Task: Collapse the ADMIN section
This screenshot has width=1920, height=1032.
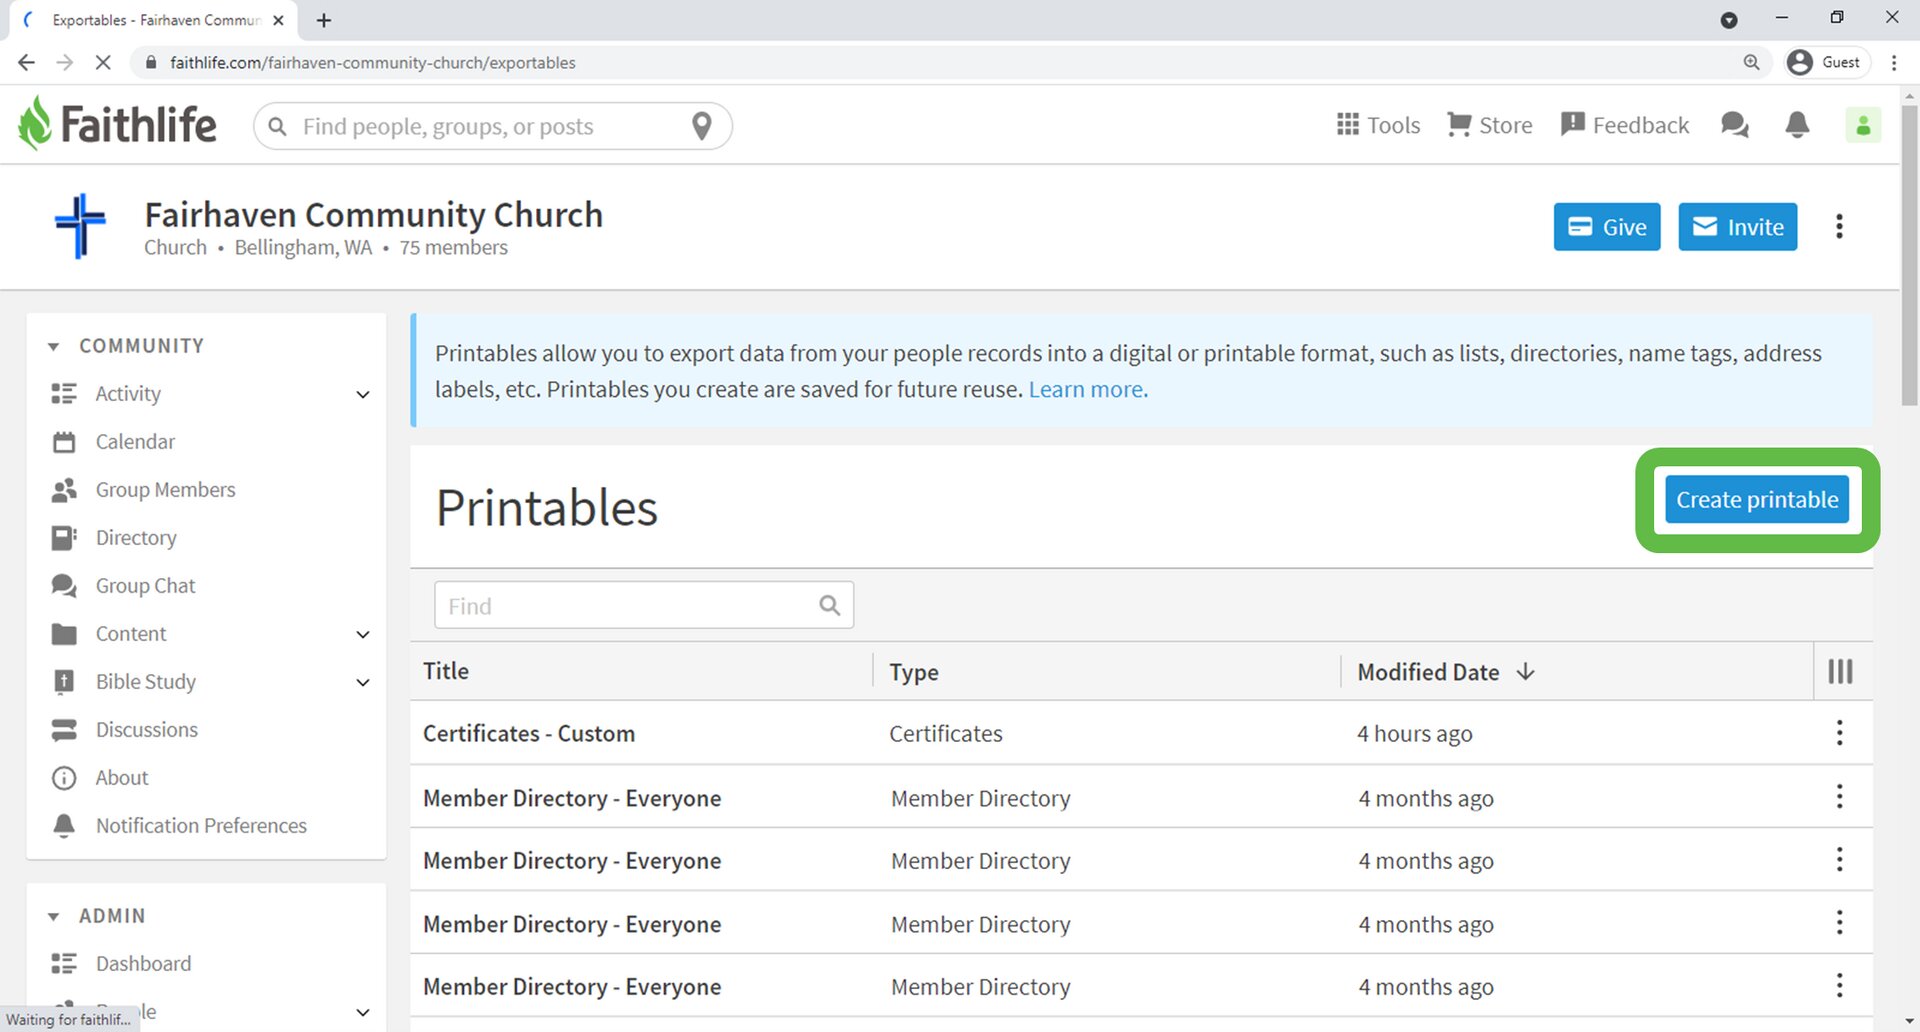Action: click(54, 916)
